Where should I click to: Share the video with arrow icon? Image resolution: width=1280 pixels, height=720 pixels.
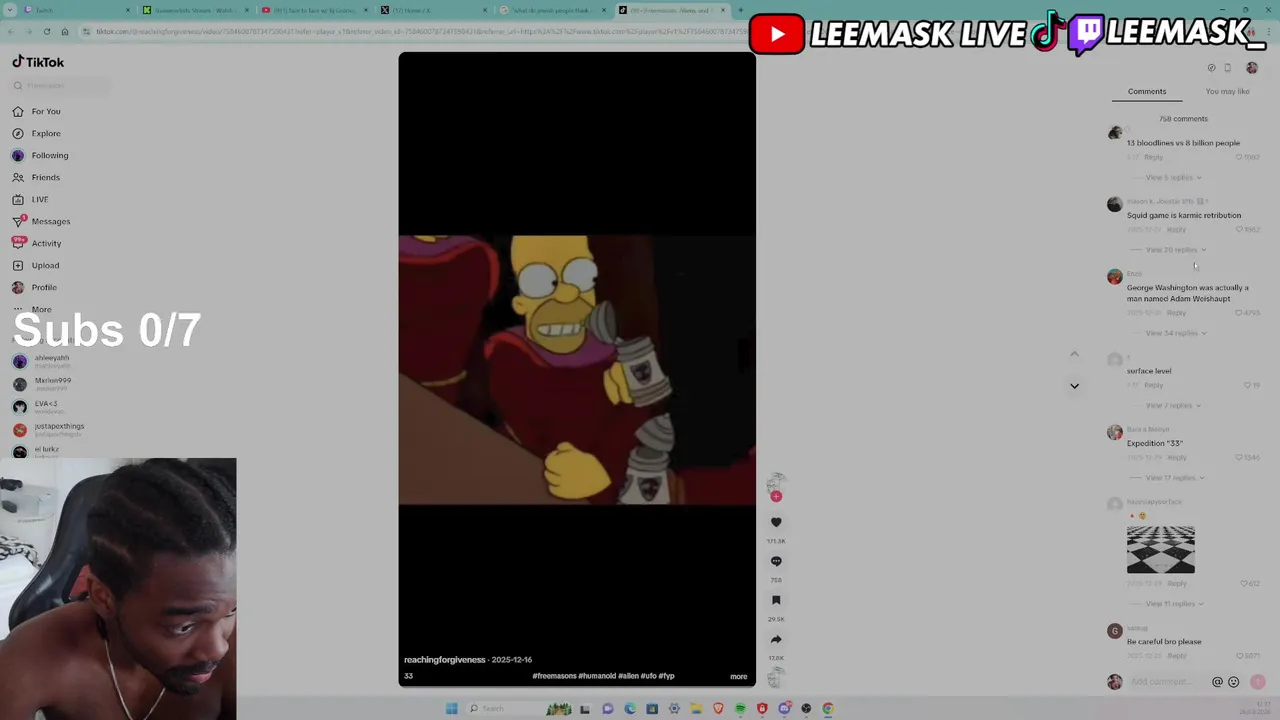coord(776,639)
